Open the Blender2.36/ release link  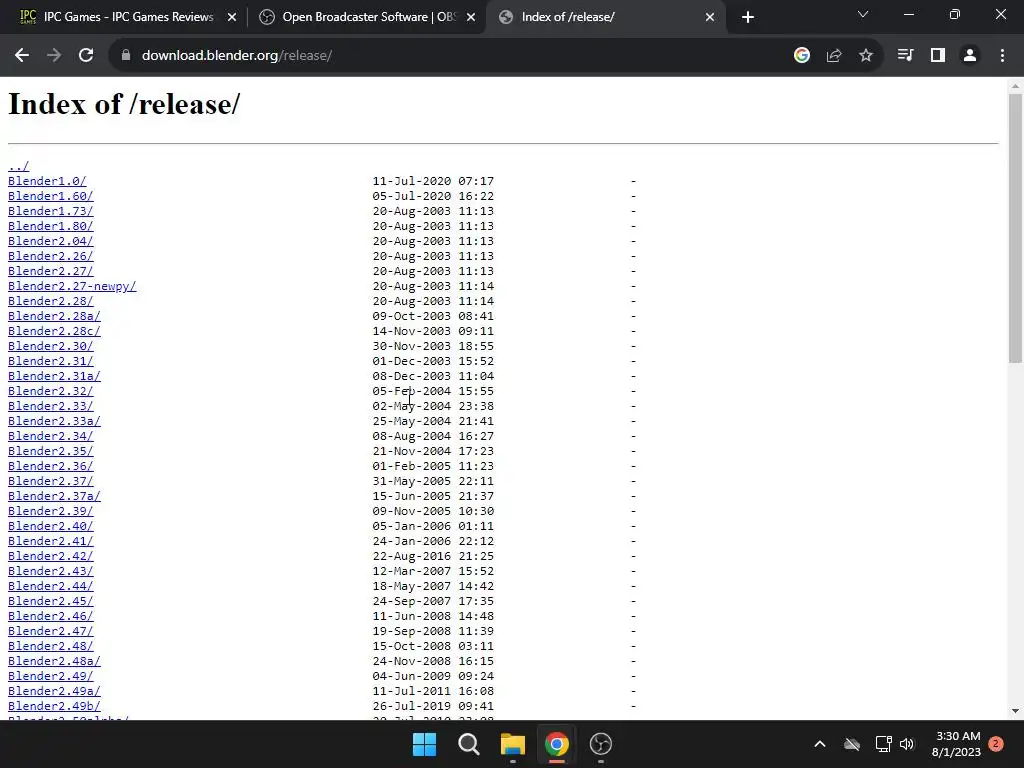coord(50,466)
